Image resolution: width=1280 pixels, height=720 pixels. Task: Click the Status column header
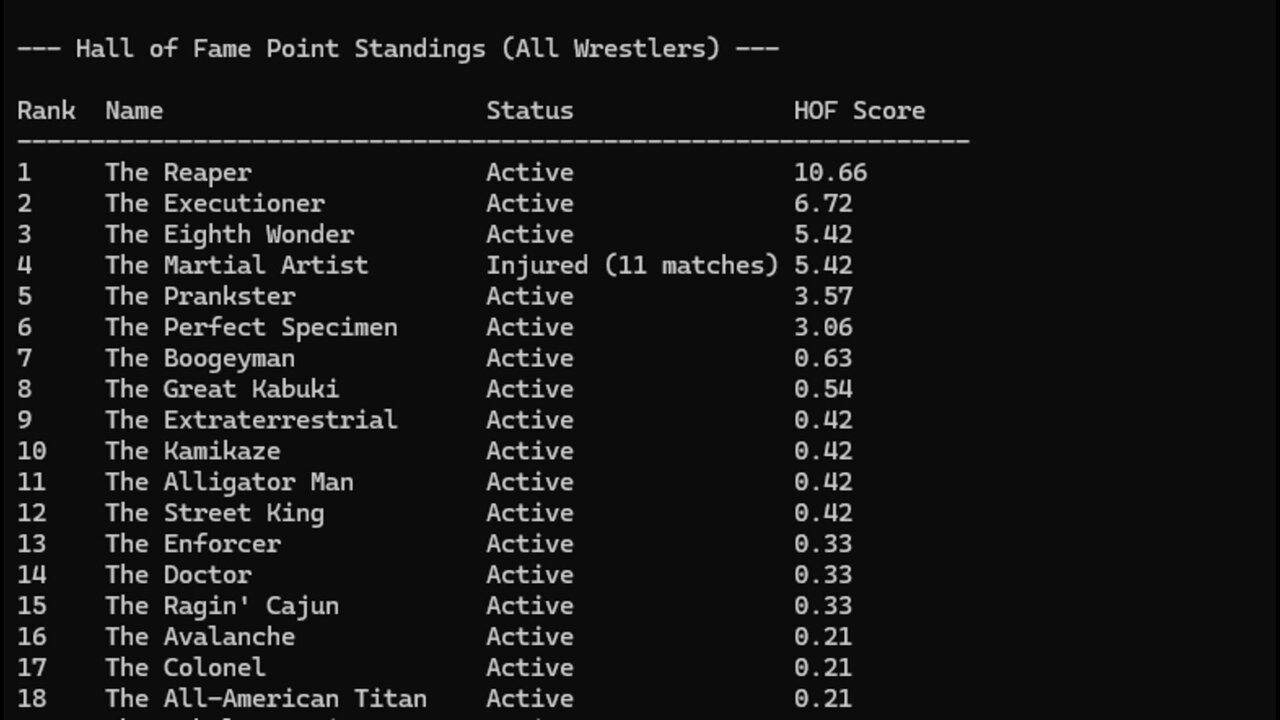click(530, 110)
